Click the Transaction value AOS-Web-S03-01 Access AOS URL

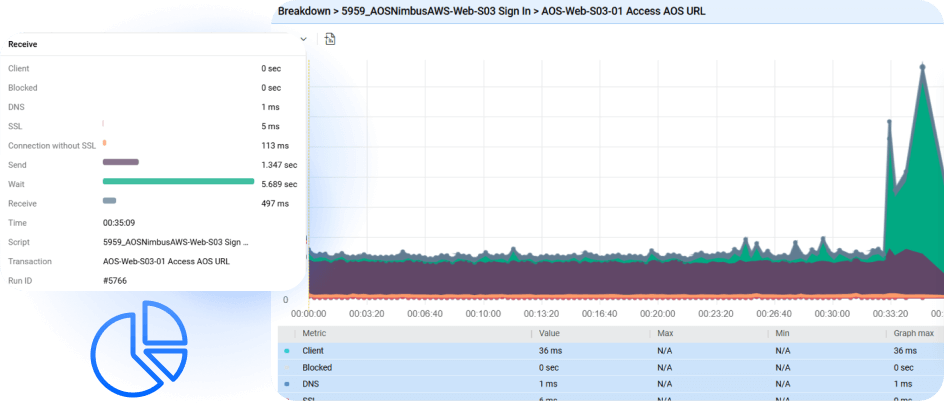pos(166,261)
